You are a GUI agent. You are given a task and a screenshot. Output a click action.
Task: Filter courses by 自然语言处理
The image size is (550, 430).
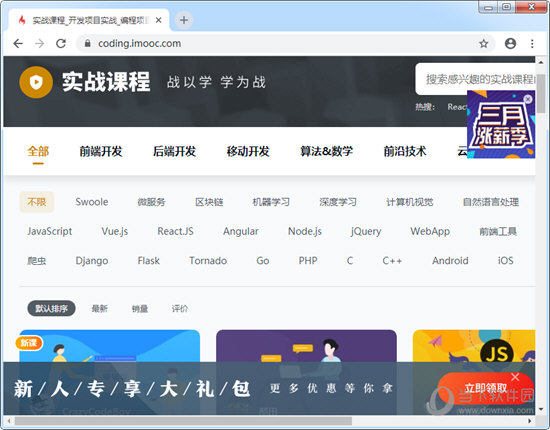(x=491, y=202)
